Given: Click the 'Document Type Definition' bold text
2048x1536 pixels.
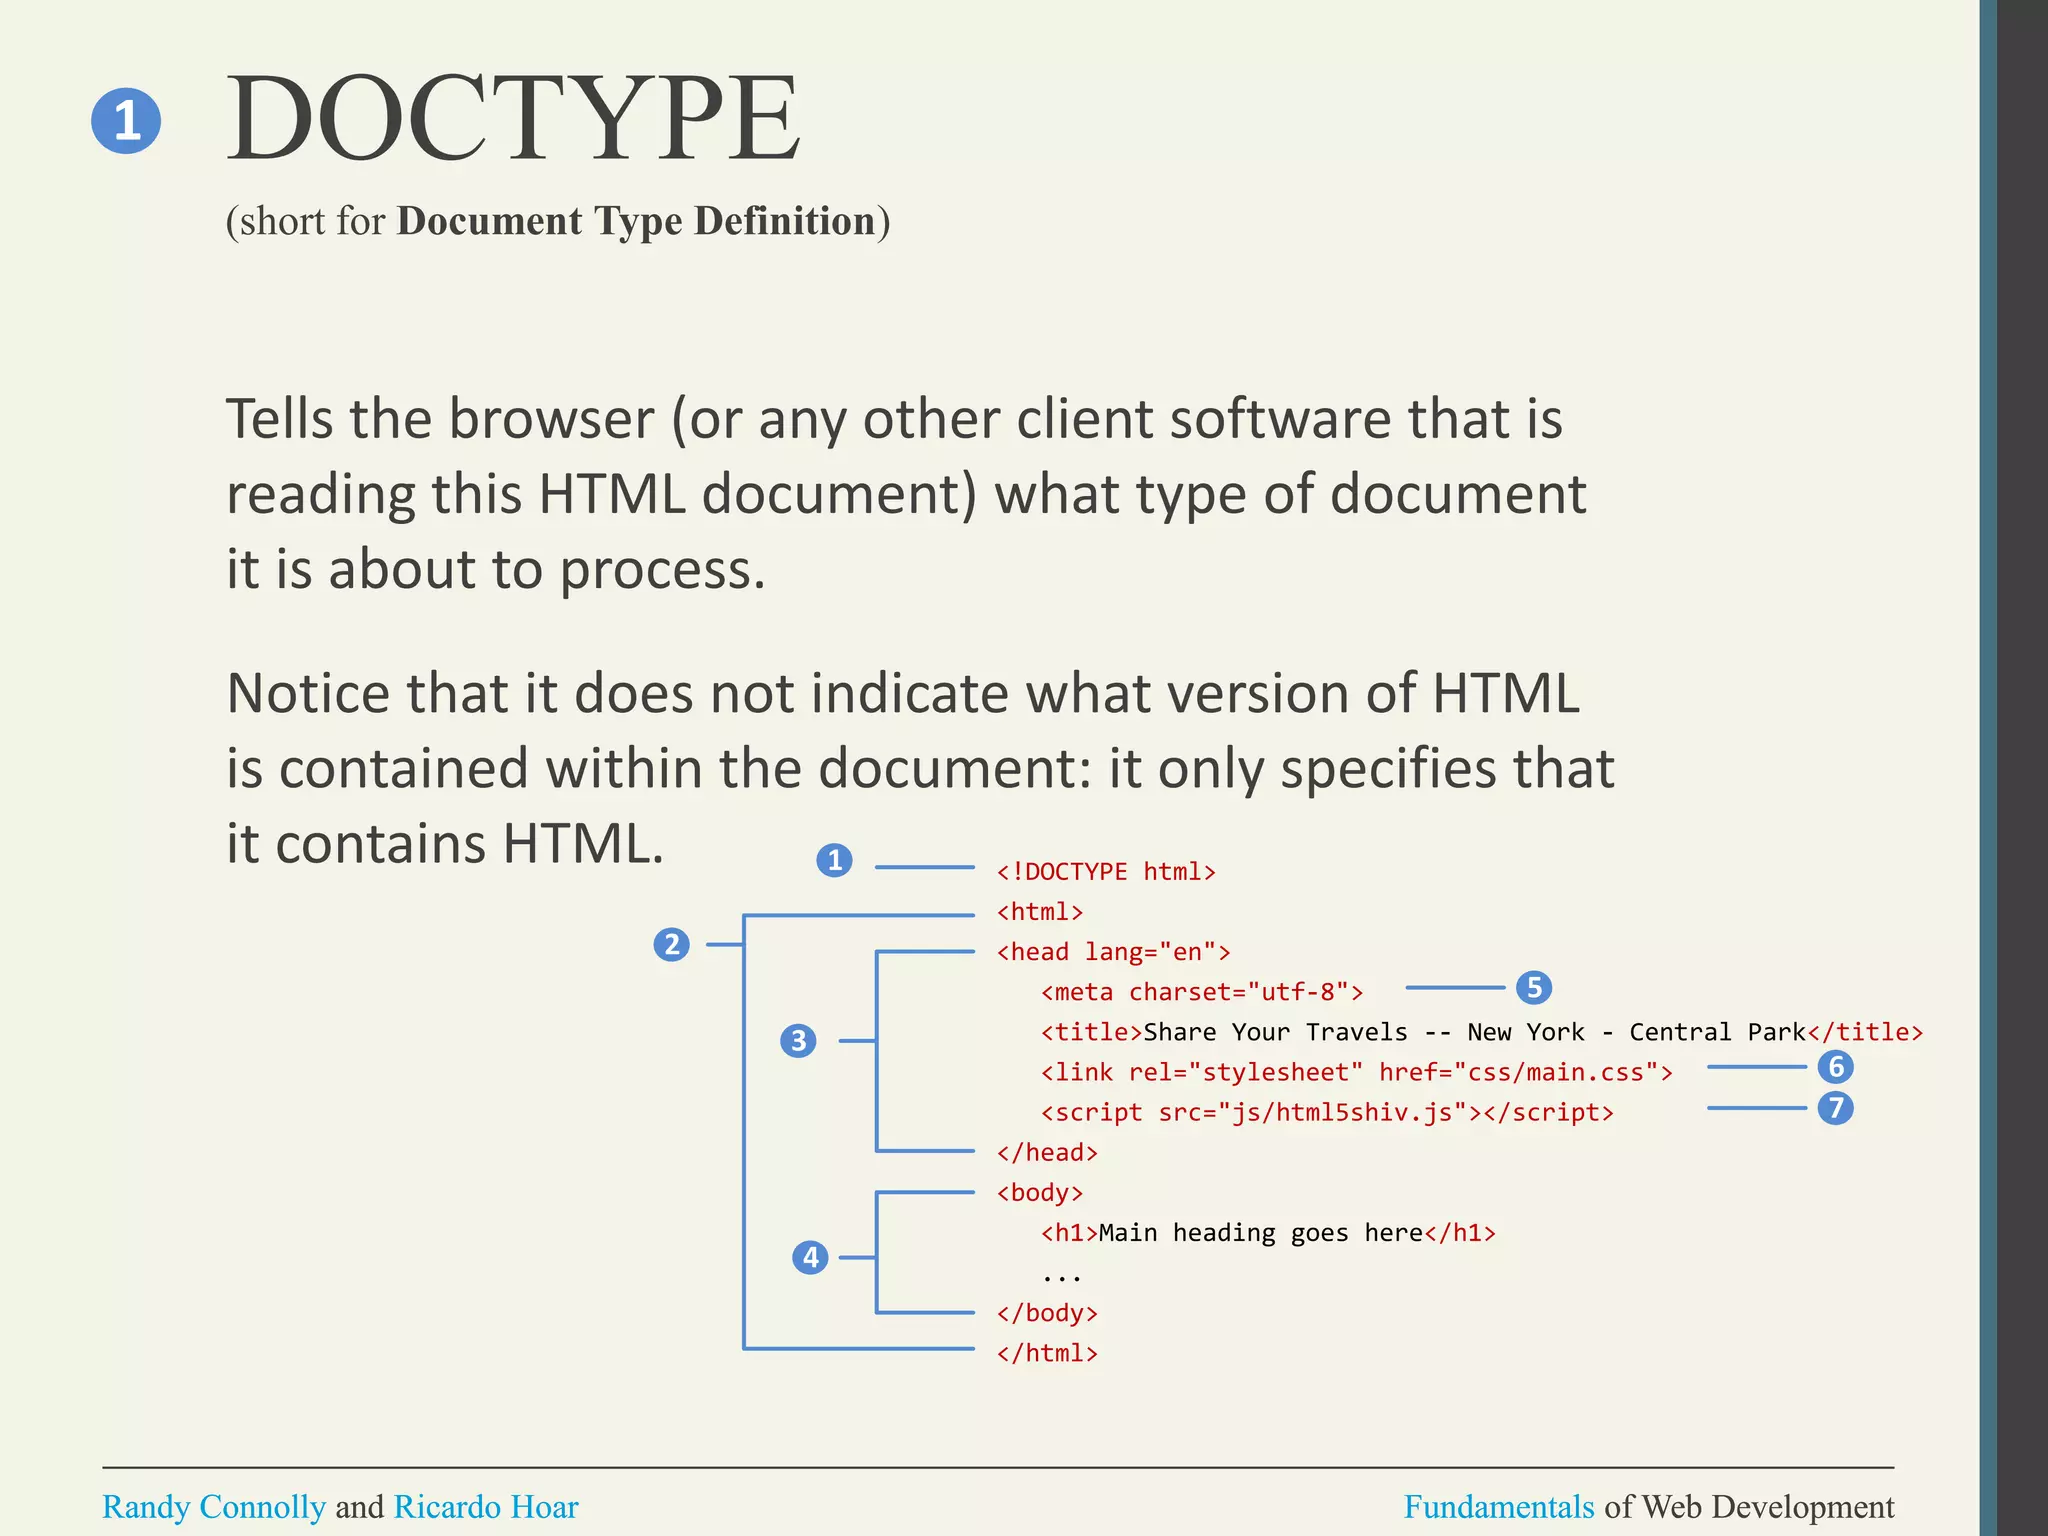Looking at the screenshot, I should 636,220.
